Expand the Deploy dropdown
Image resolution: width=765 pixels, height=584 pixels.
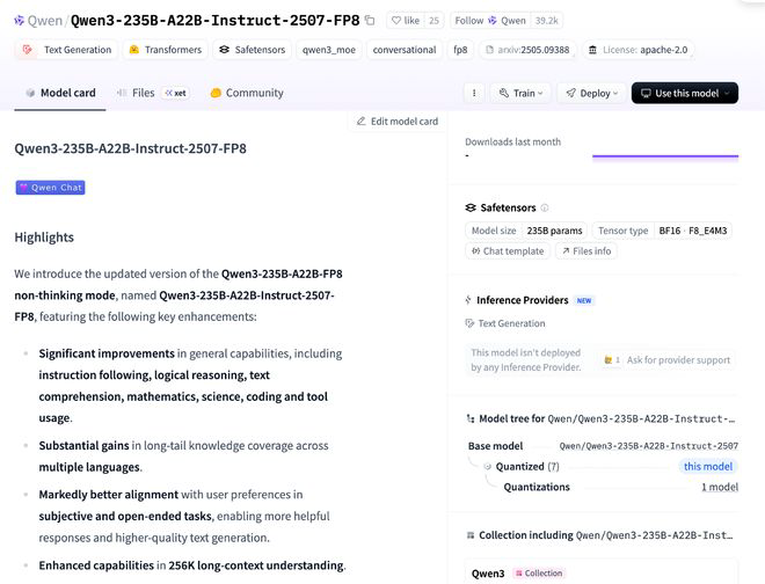[x=591, y=93]
